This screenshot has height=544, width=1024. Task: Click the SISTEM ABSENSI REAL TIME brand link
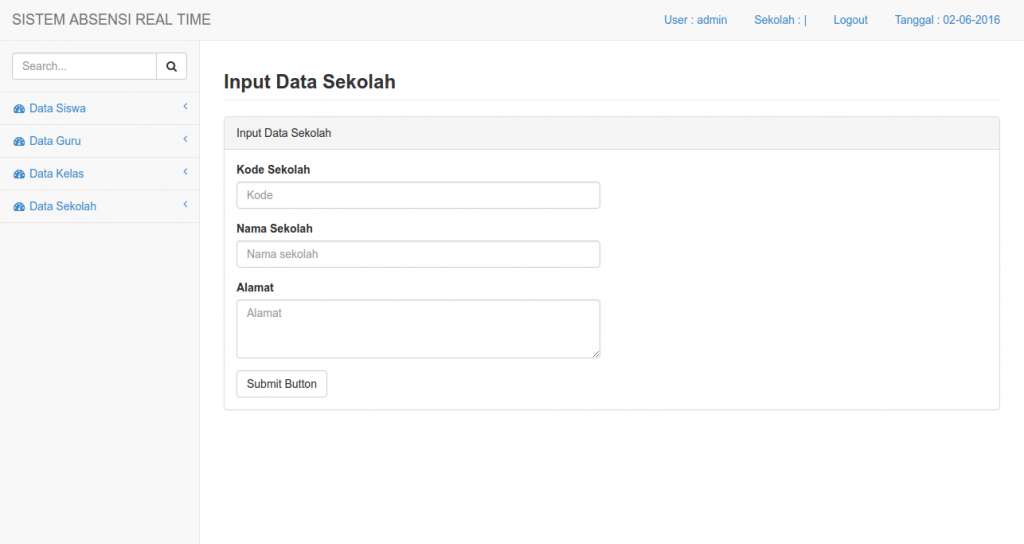(x=111, y=20)
